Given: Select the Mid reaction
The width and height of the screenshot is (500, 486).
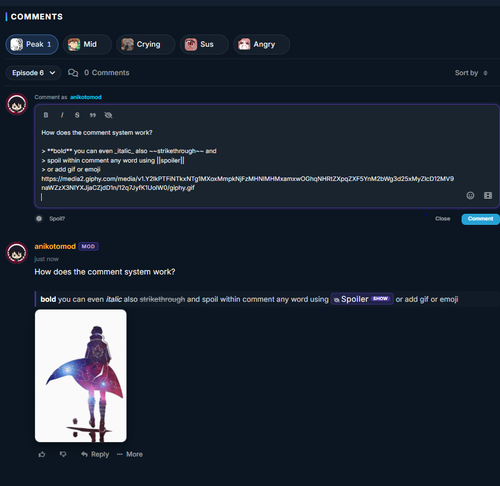Looking at the screenshot, I should pyautogui.click(x=87, y=44).
